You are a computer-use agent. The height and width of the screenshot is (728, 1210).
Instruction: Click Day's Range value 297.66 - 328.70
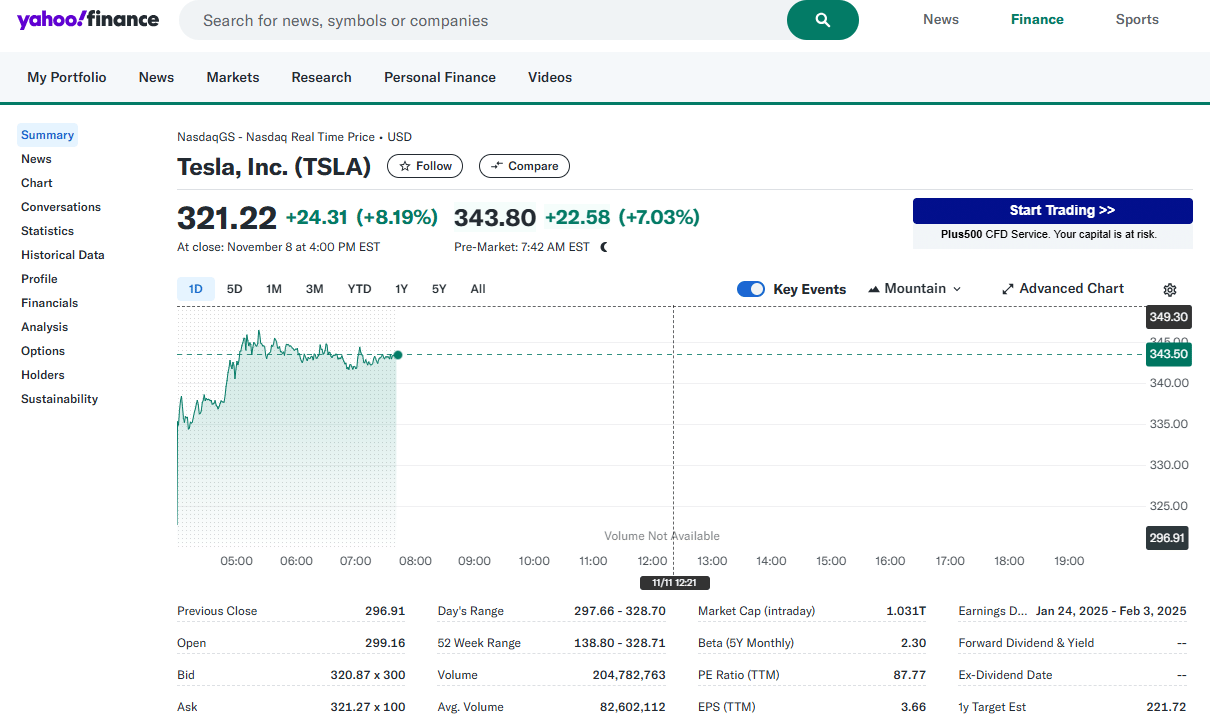point(620,611)
